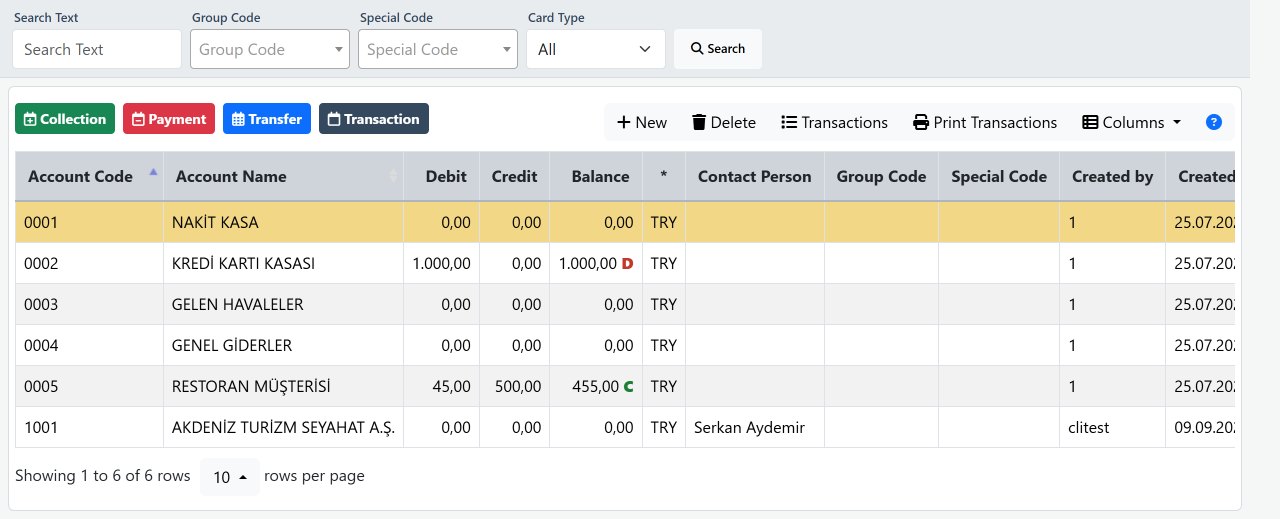Select the KREDİ KARTI KASASI row
1280x519 pixels.
tap(625, 263)
